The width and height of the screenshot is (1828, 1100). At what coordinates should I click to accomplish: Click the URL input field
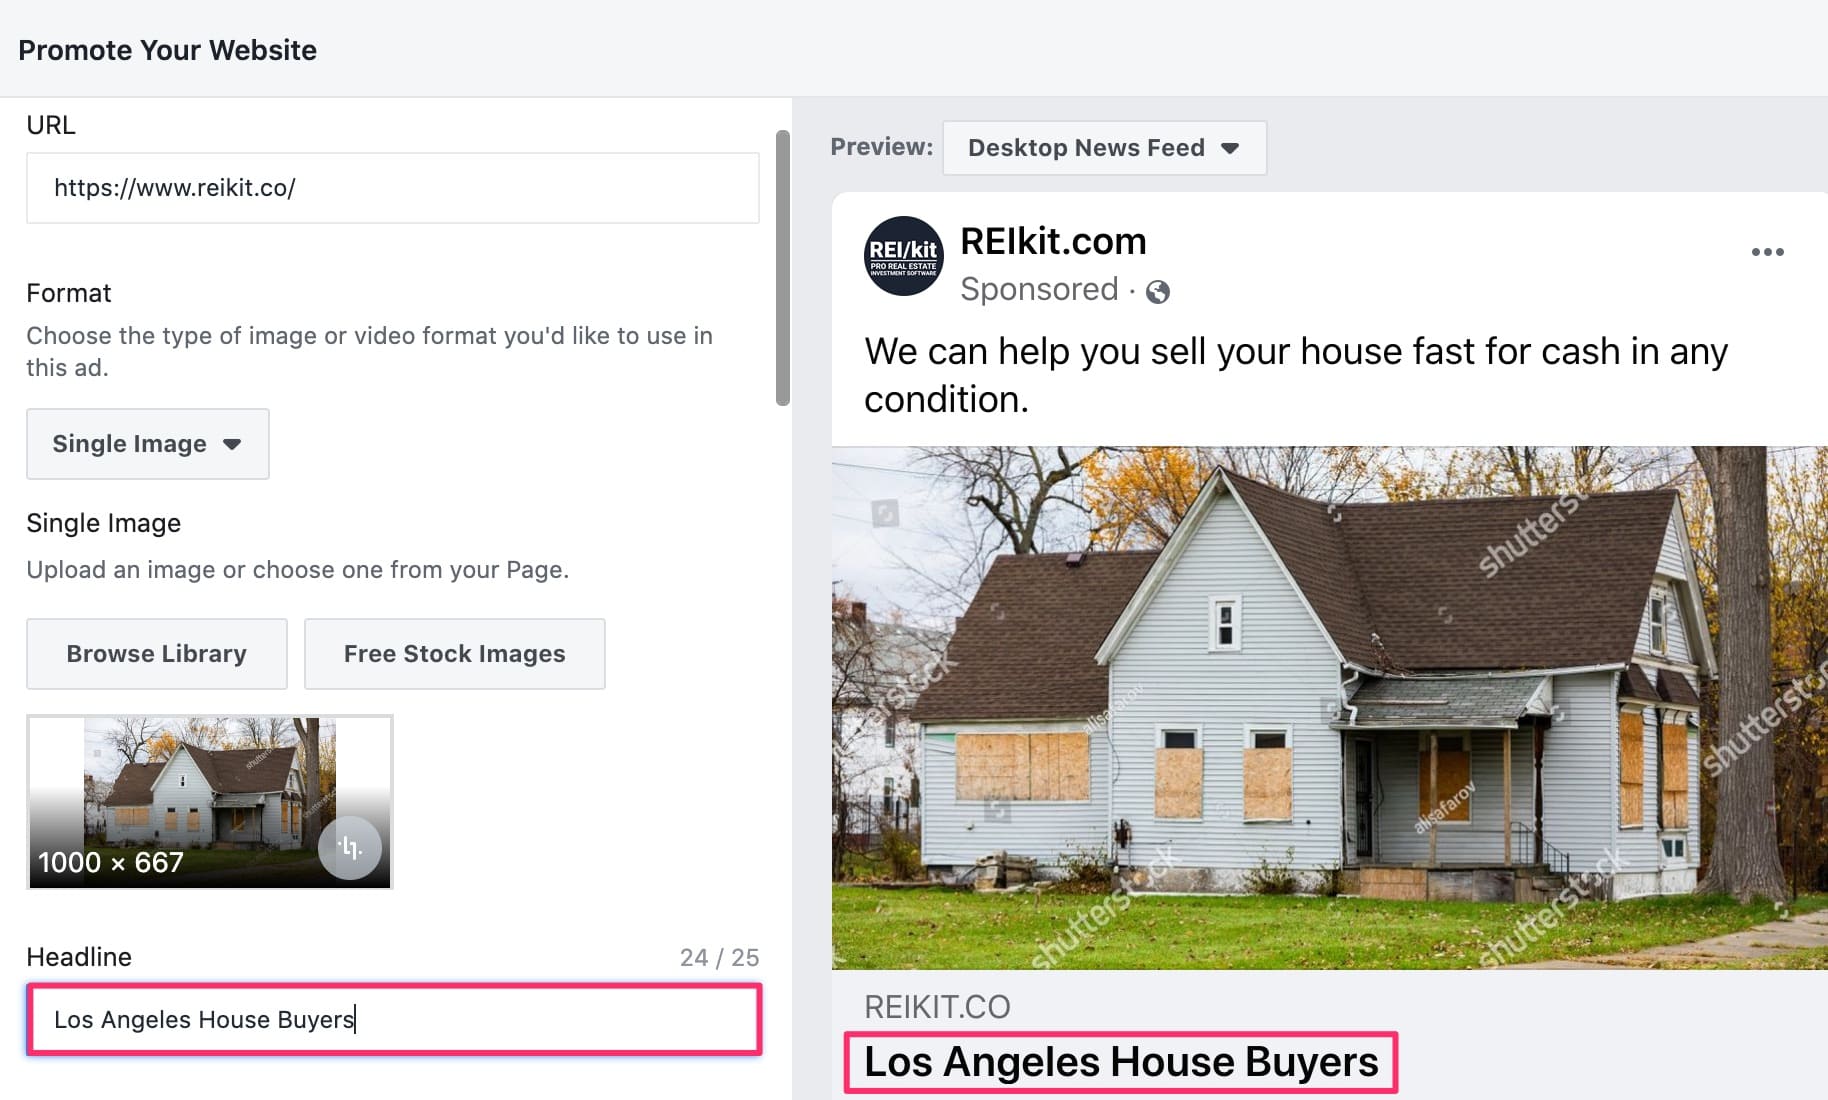[393, 188]
